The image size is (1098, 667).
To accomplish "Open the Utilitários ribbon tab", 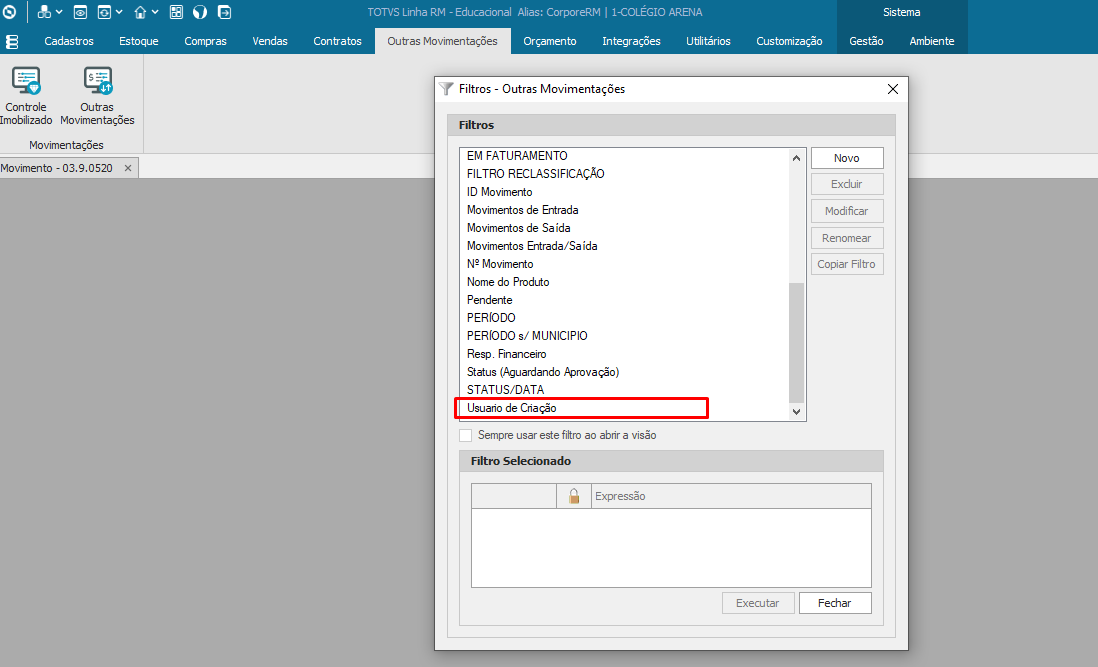I will 708,41.
